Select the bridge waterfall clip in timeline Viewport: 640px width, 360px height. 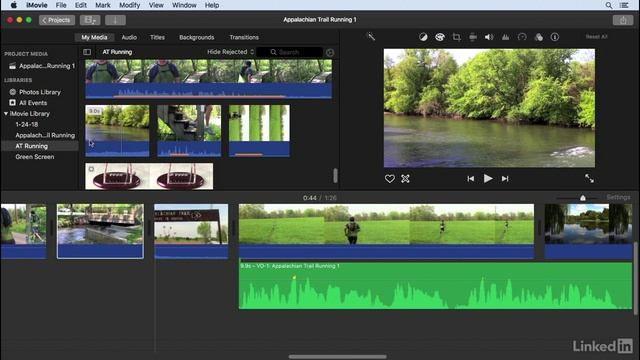point(100,231)
